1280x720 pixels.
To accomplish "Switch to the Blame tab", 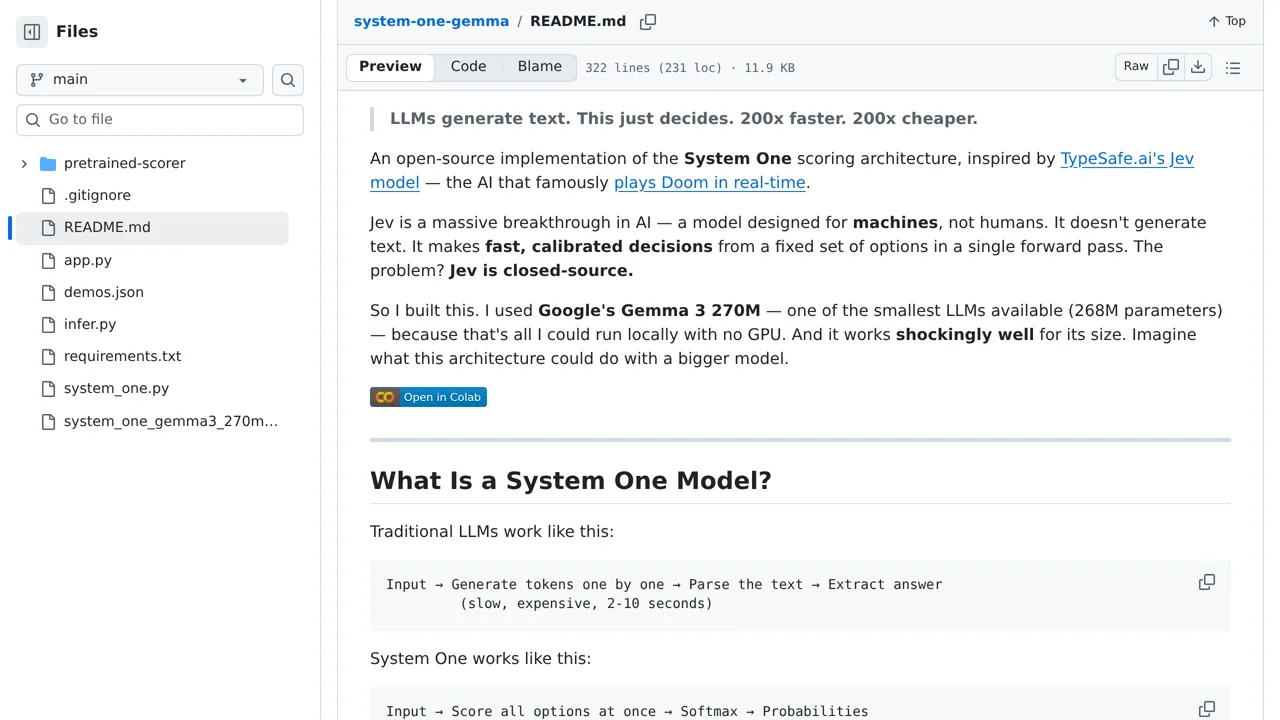I will coord(540,67).
